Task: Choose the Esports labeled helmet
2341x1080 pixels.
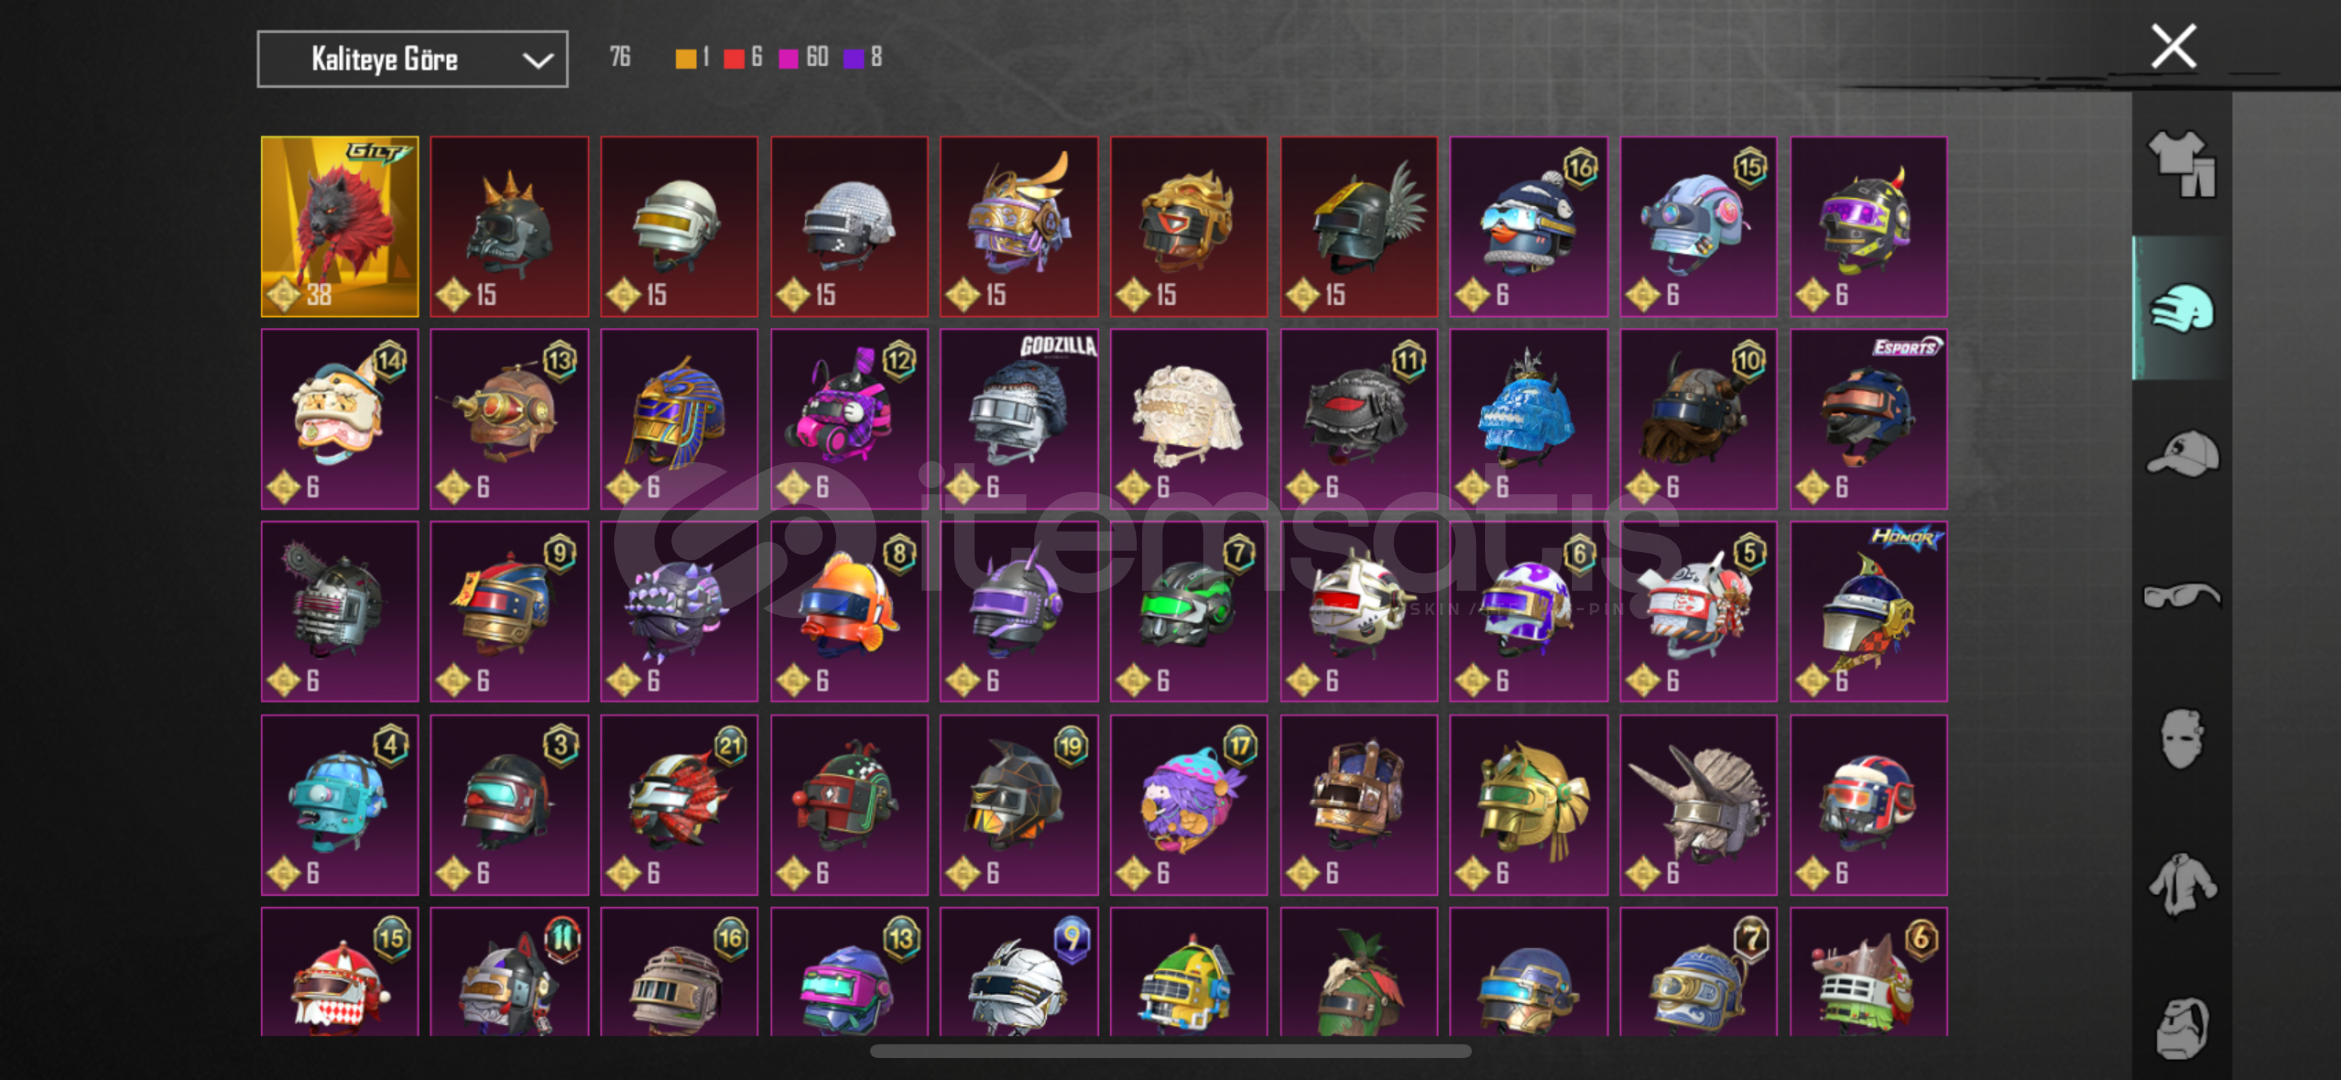Action: coord(1868,419)
